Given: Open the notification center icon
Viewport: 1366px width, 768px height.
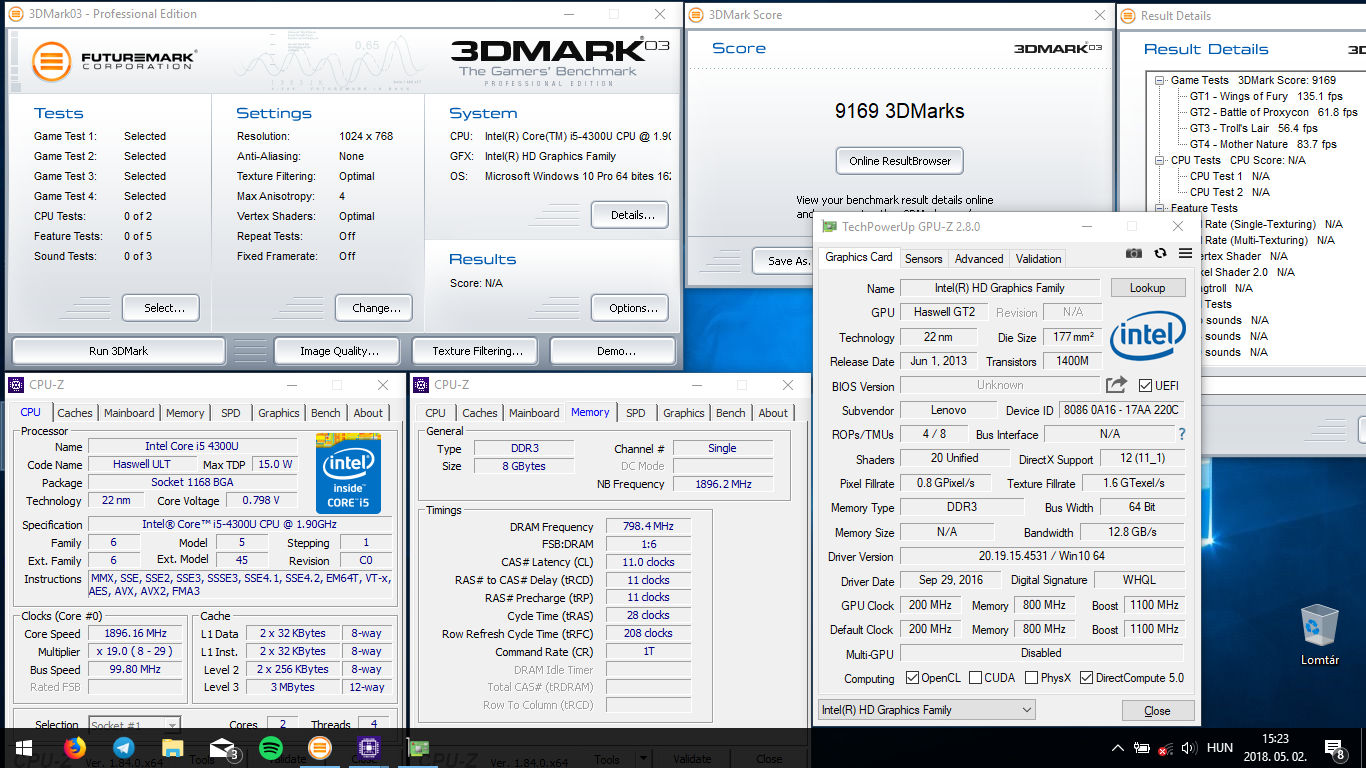Looking at the screenshot, I should (1334, 748).
